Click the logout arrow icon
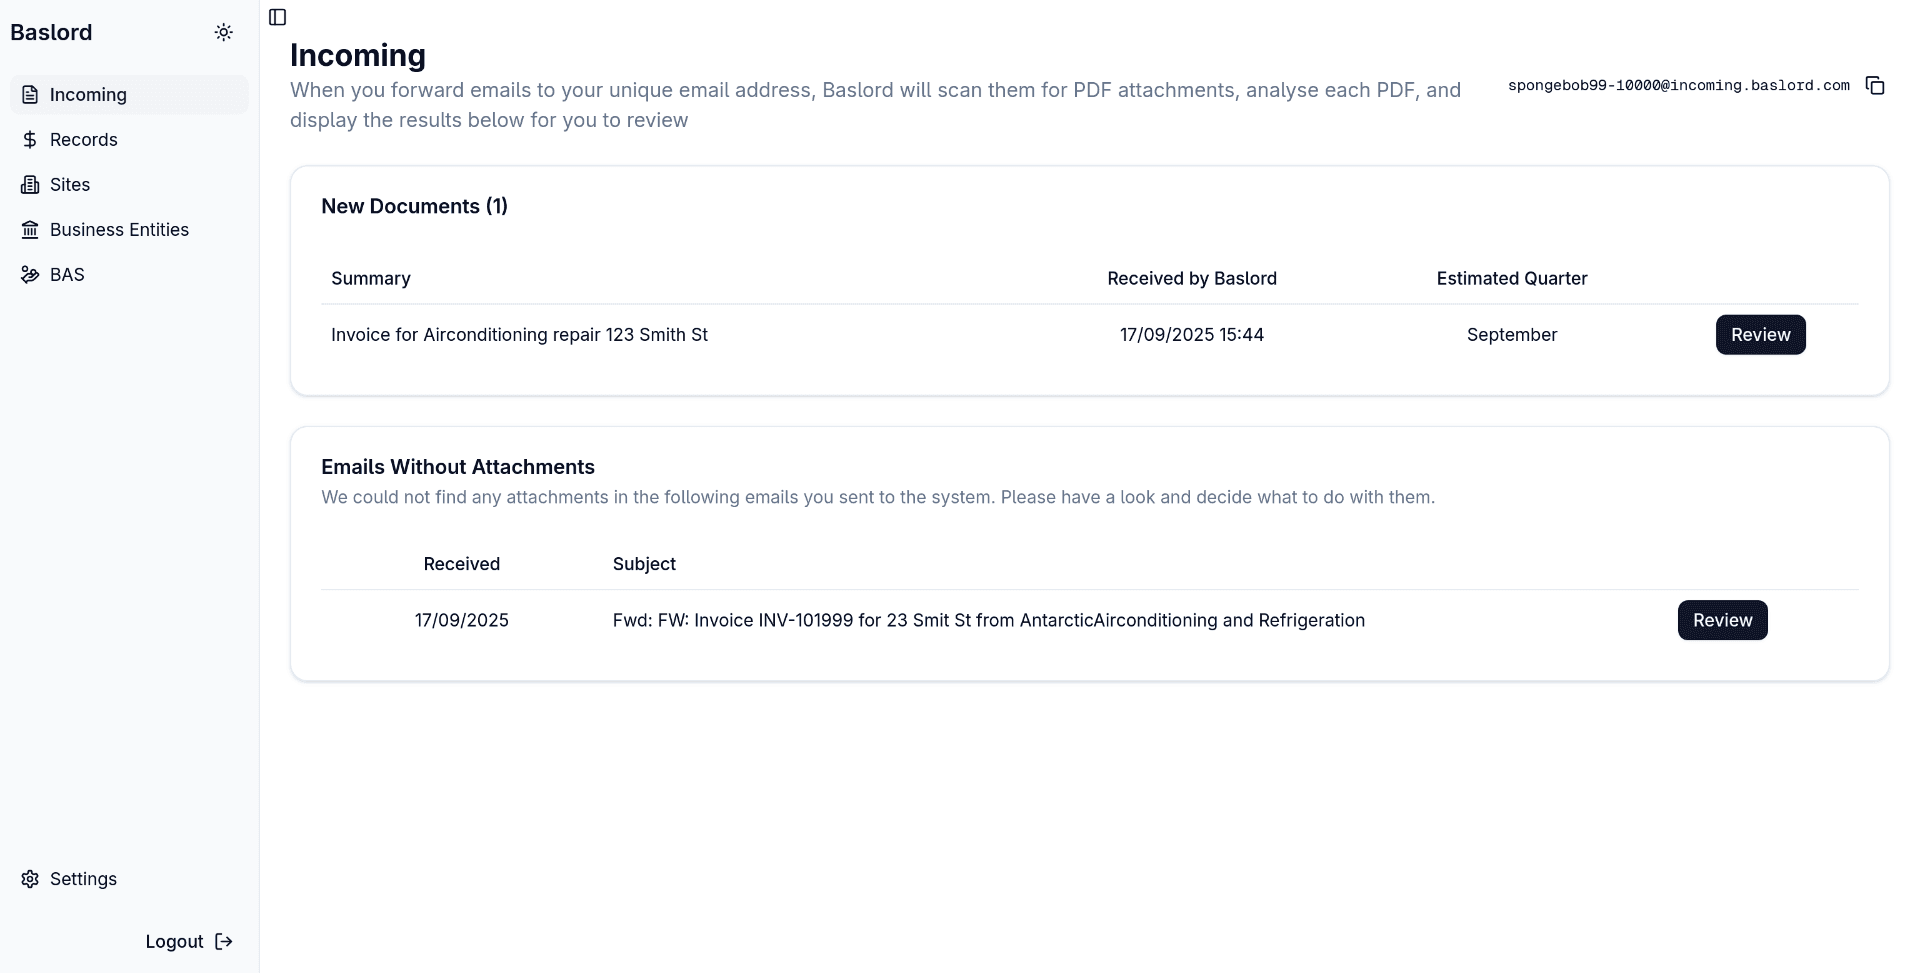This screenshot has width=1920, height=973. [x=222, y=941]
